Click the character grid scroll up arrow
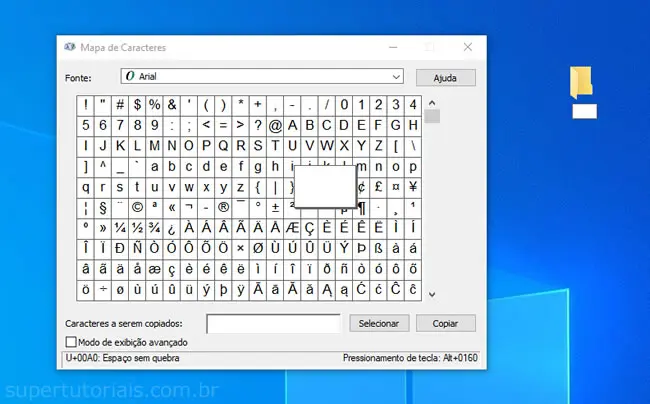 432,102
